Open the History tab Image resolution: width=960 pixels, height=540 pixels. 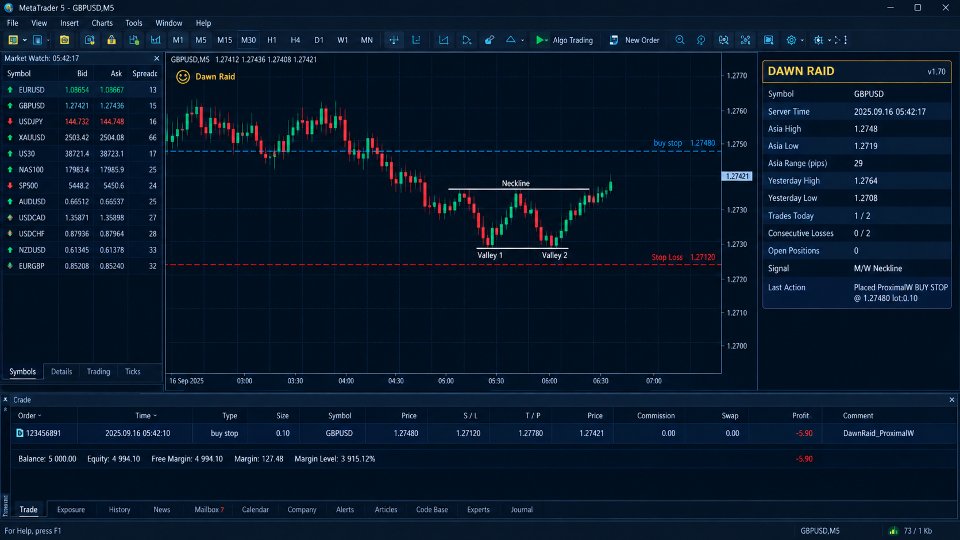coord(119,509)
